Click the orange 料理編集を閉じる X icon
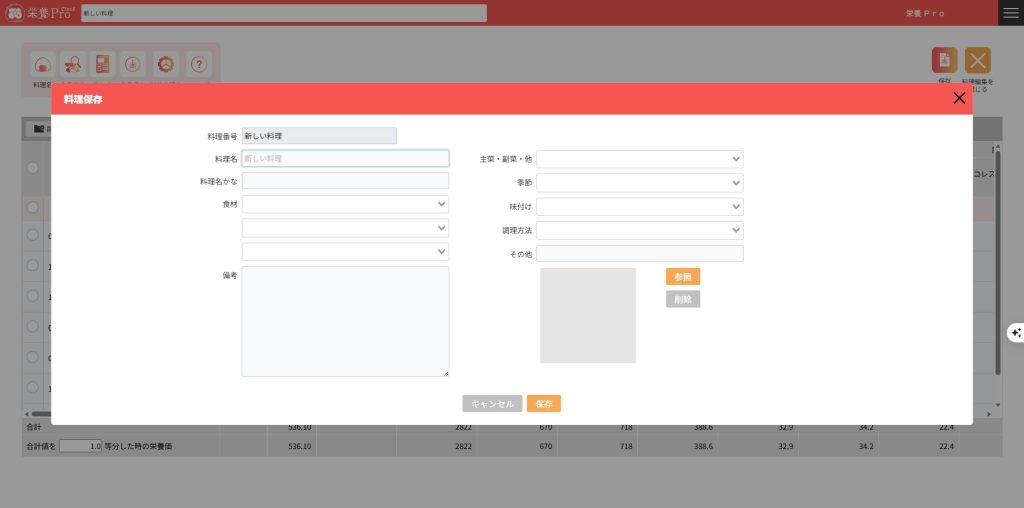Viewport: 1024px width, 508px height. 978,60
